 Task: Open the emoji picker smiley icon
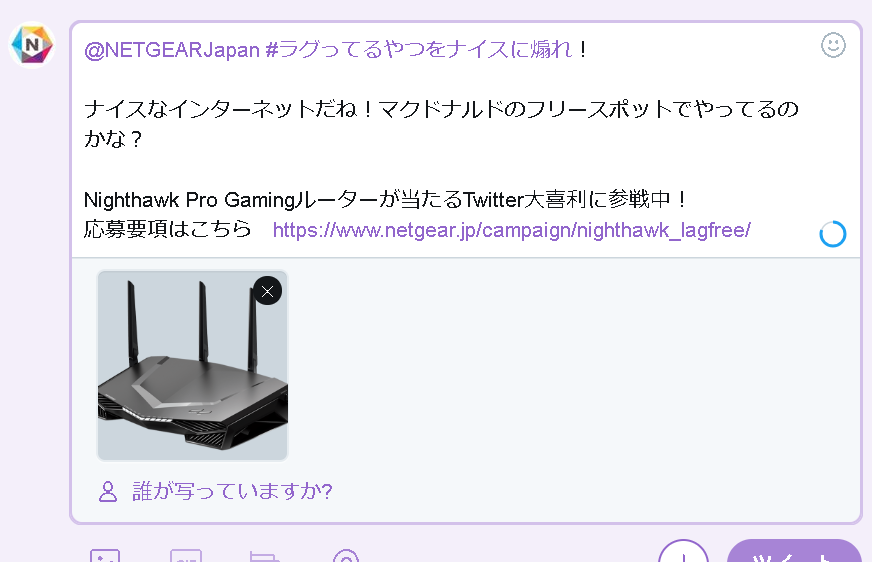[833, 45]
